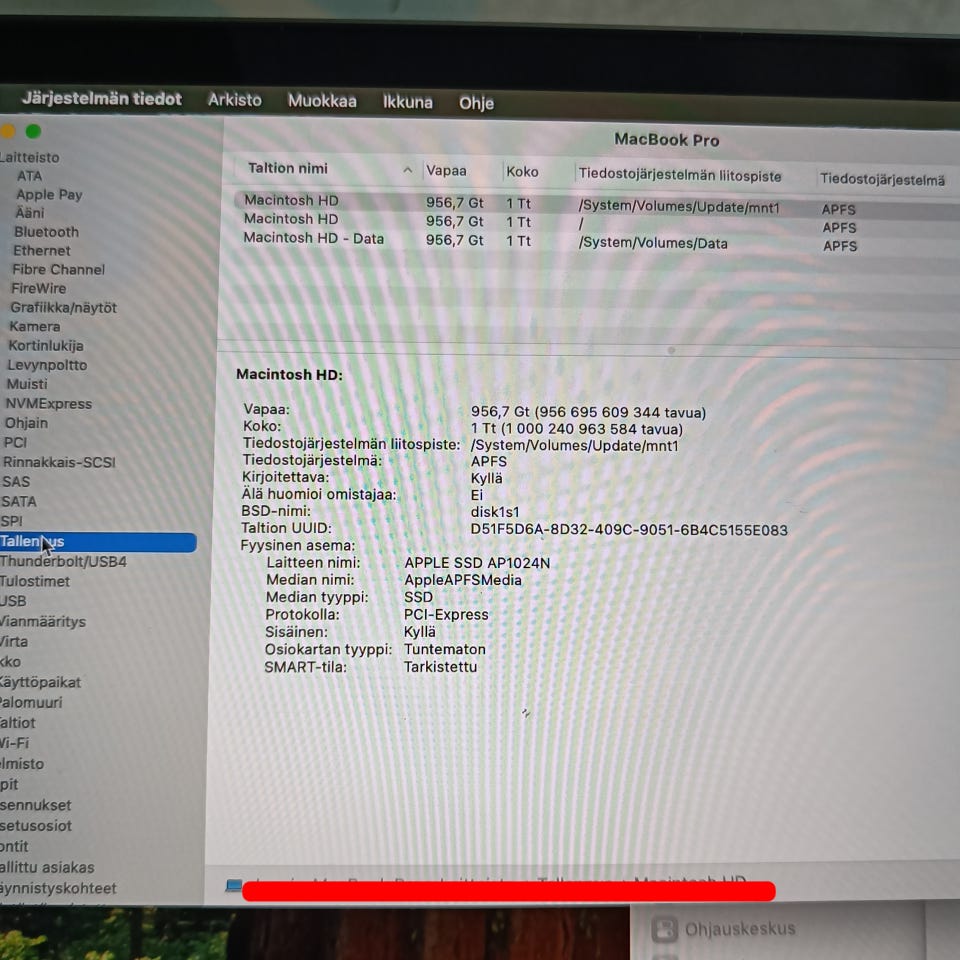Click the Protokolla value PCI-Express

(446, 615)
